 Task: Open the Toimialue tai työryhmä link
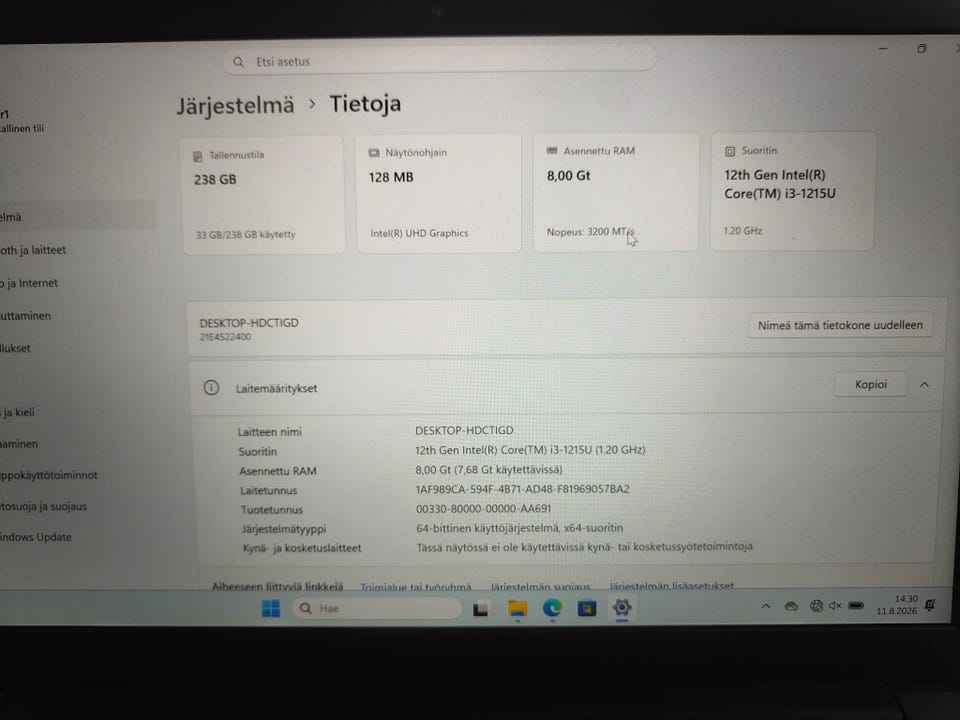pos(416,587)
